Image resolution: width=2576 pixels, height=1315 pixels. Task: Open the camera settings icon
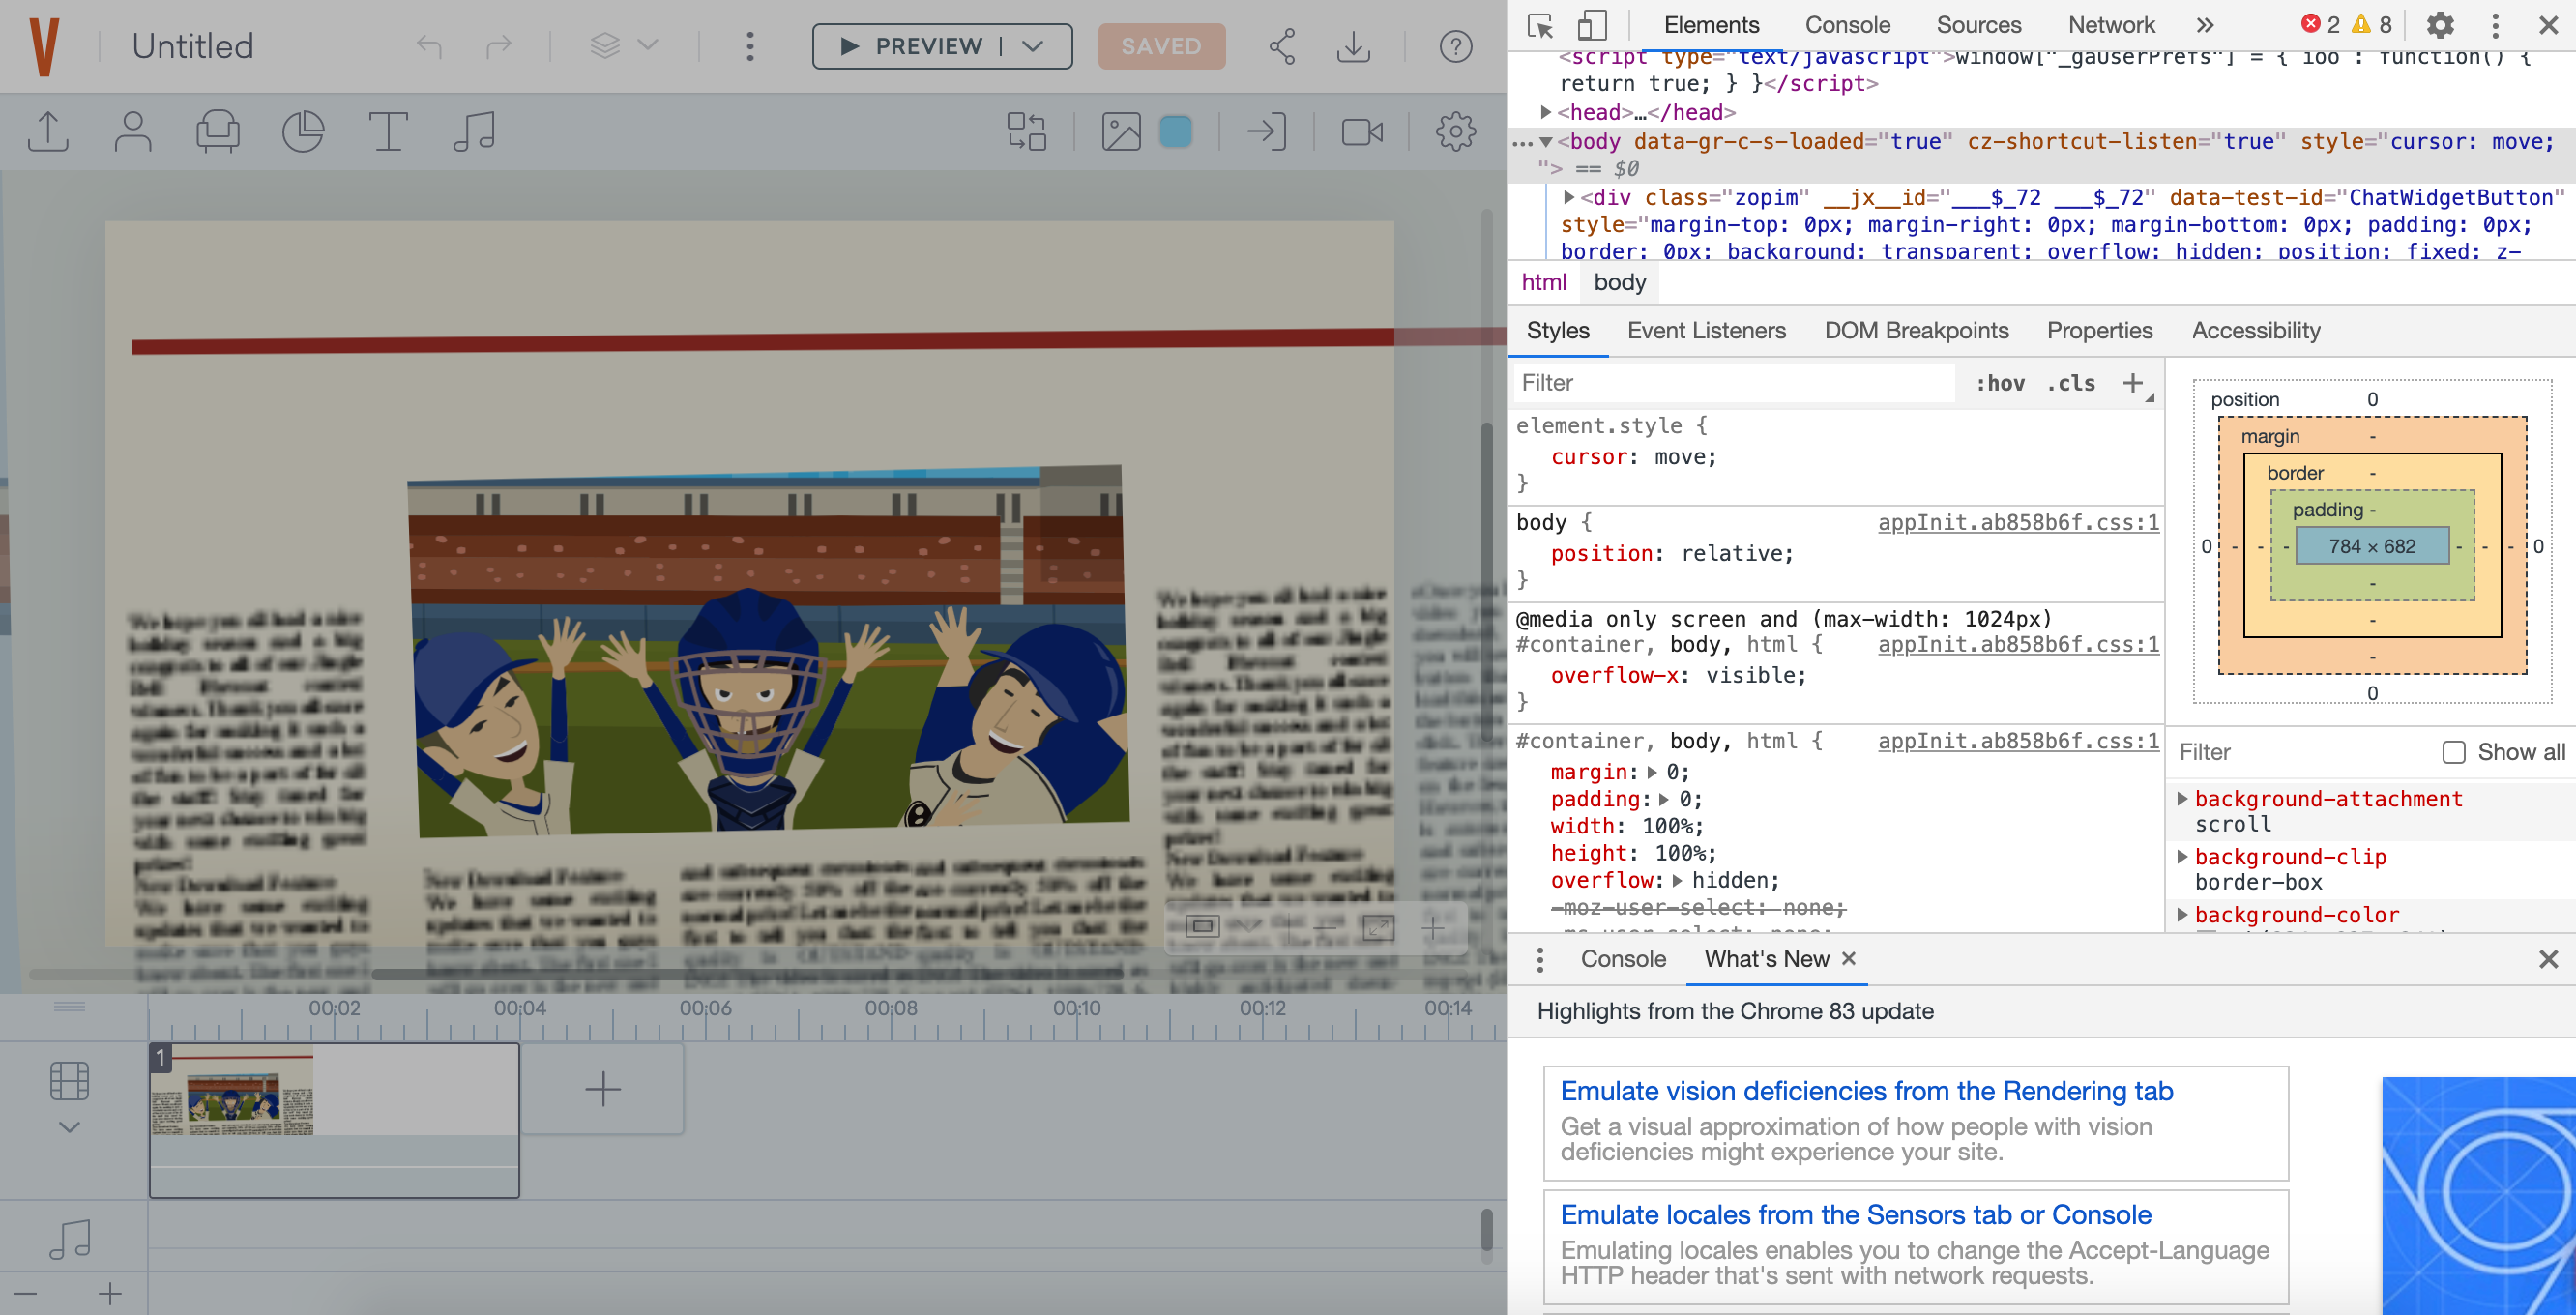[x=1362, y=131]
